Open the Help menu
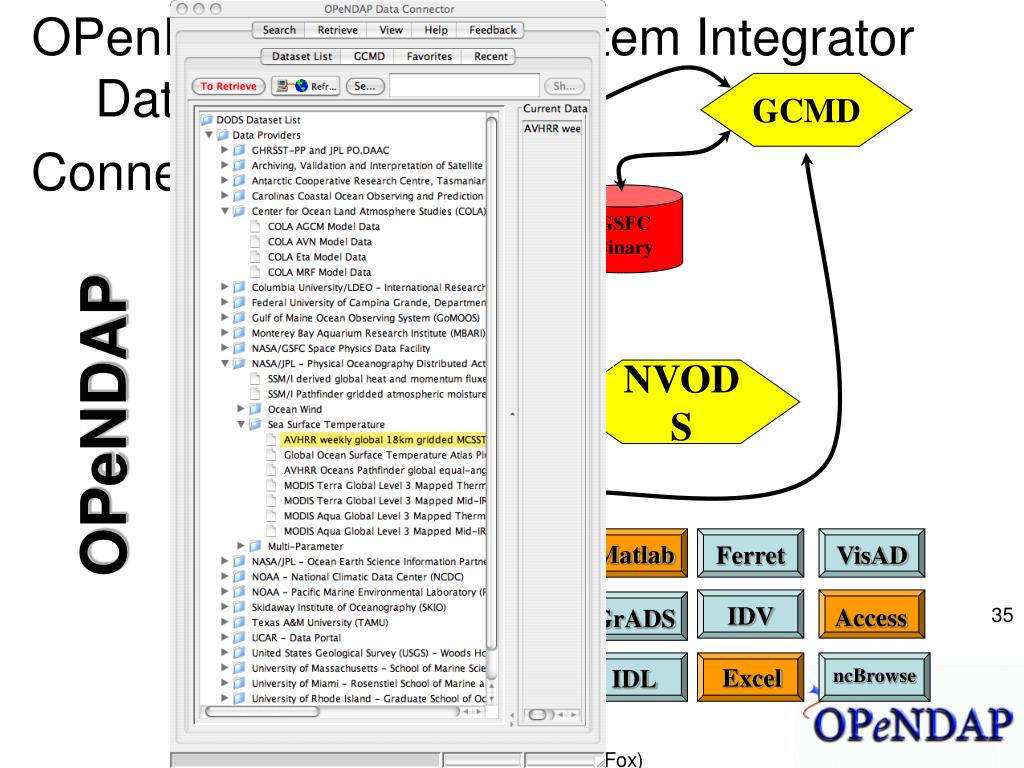 tap(436, 30)
